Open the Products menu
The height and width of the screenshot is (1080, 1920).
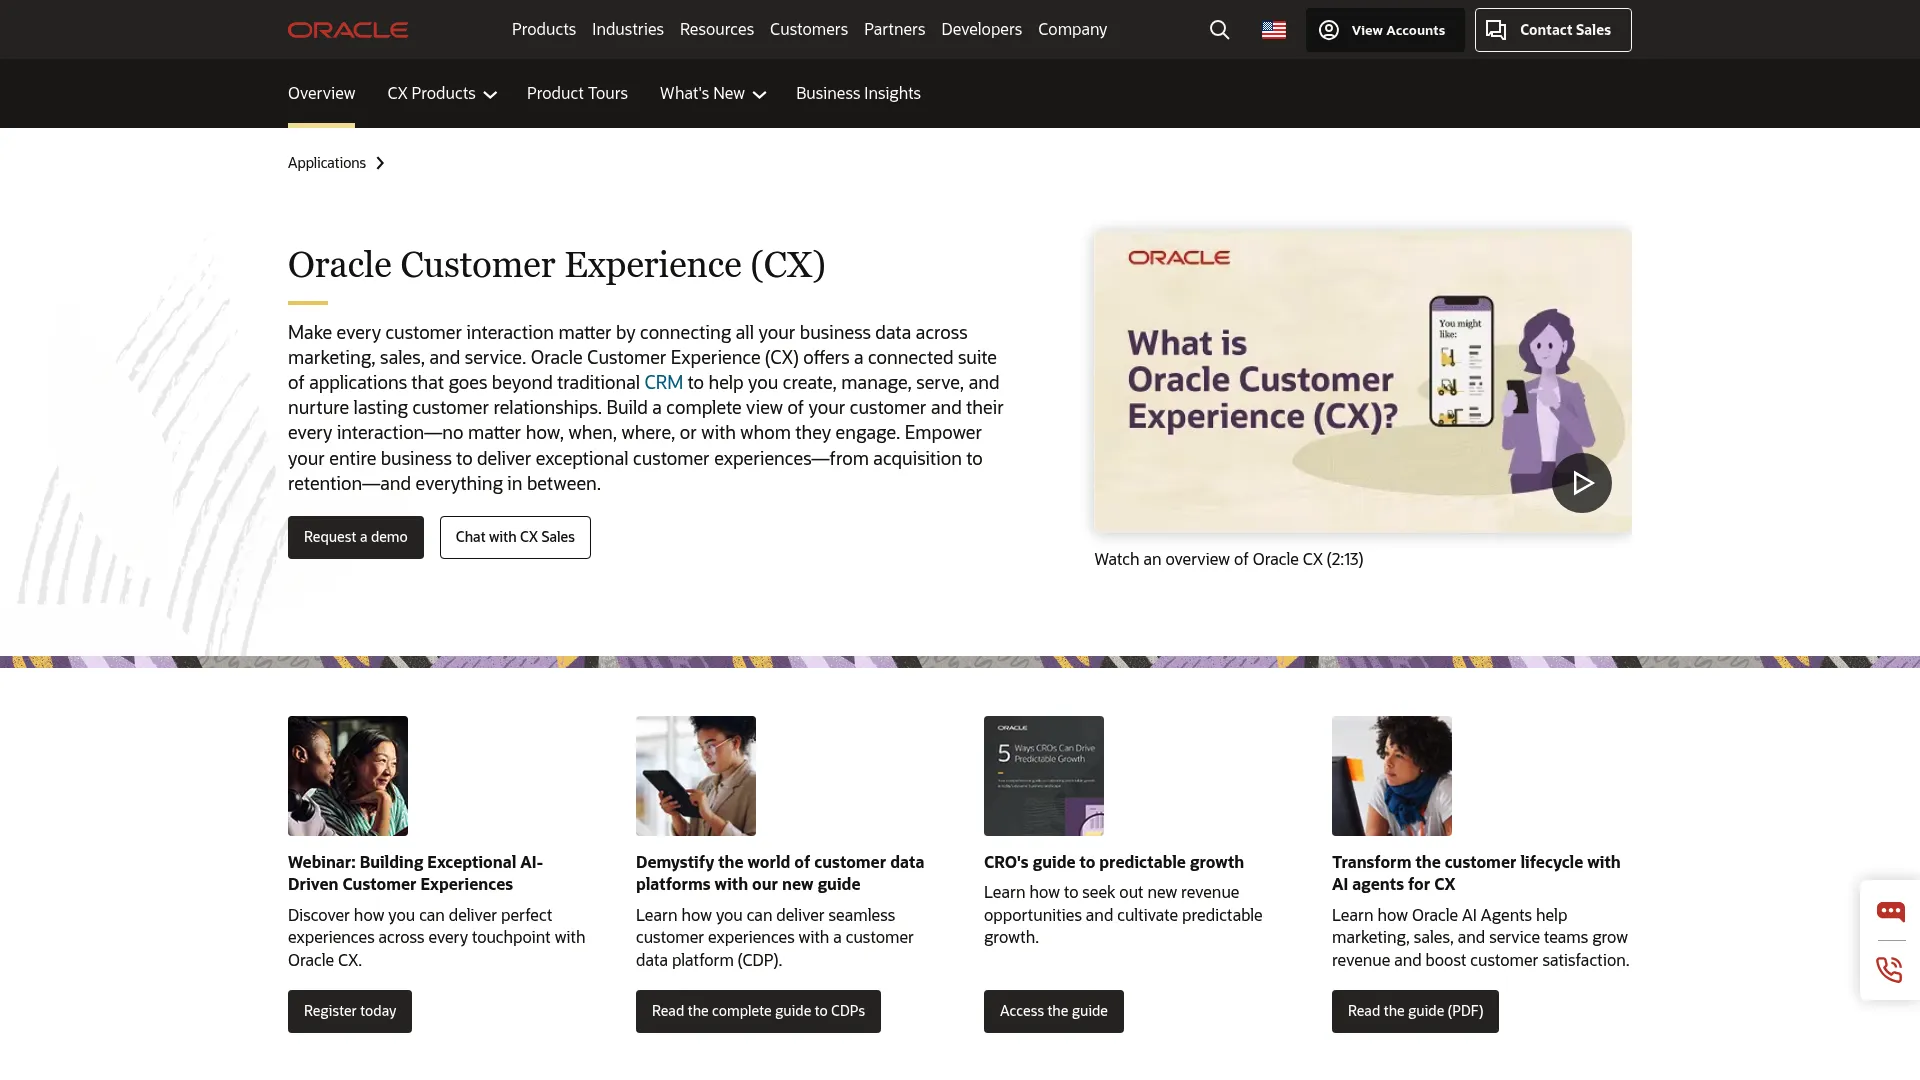543,29
